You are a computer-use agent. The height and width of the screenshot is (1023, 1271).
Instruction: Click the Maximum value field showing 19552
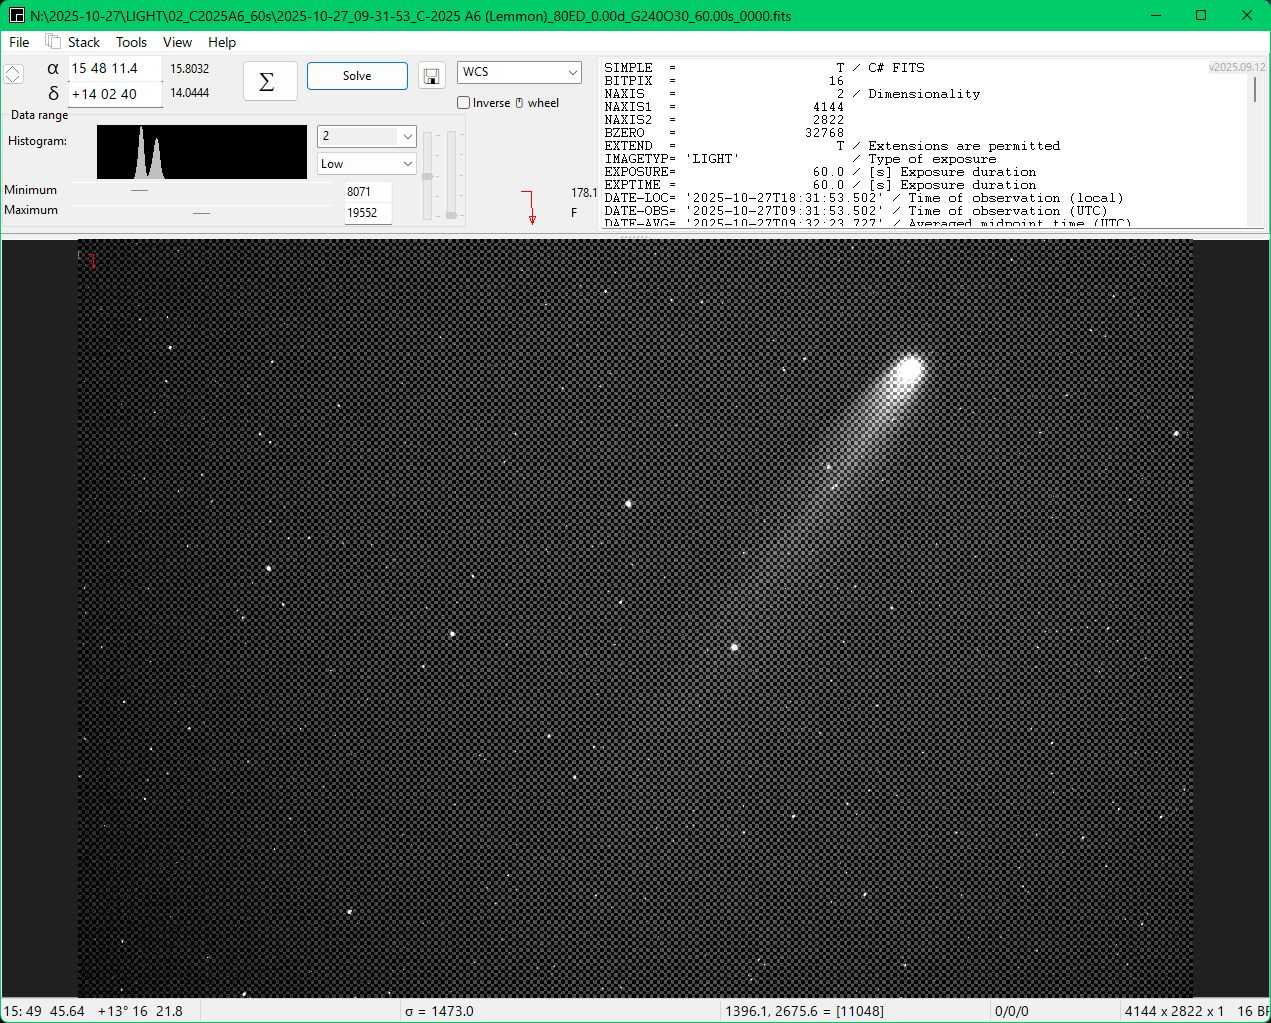pos(367,213)
